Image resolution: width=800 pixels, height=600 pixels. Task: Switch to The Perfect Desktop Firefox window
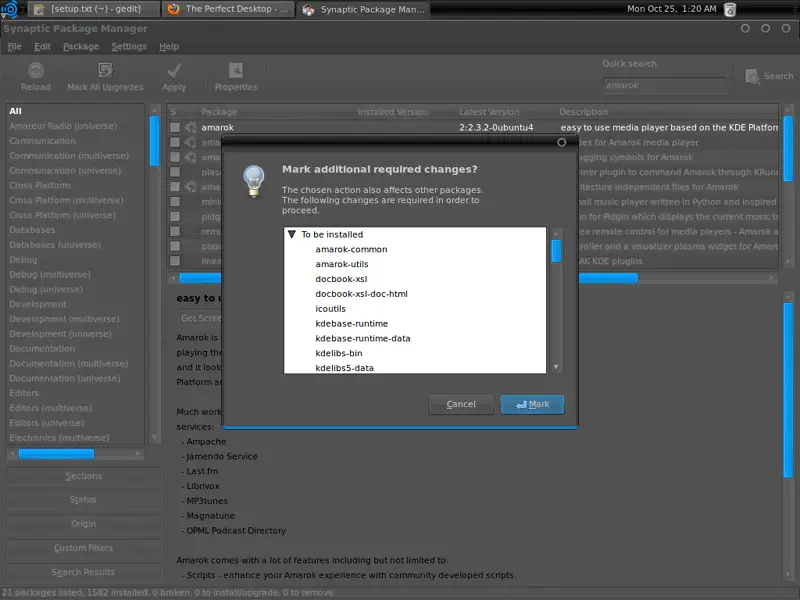[x=228, y=9]
